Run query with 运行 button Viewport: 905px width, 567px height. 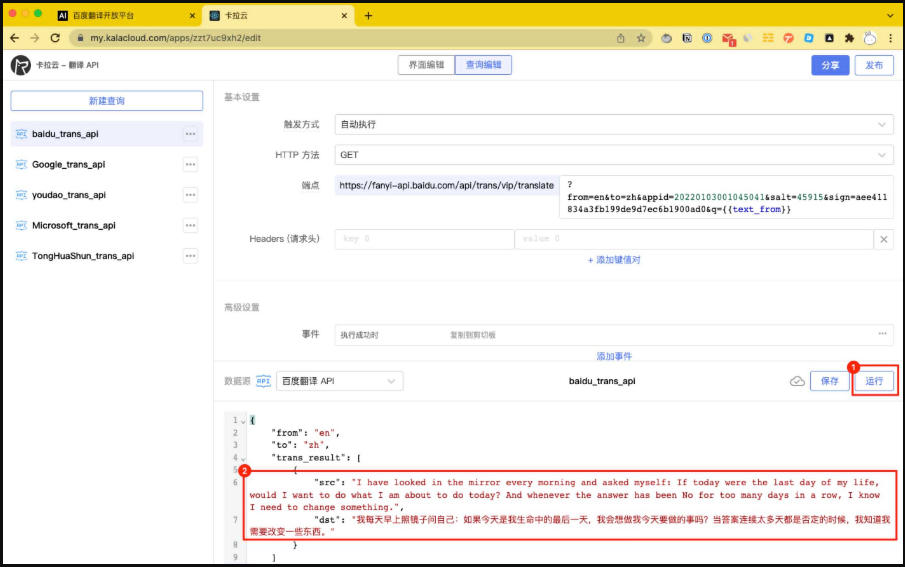click(874, 381)
